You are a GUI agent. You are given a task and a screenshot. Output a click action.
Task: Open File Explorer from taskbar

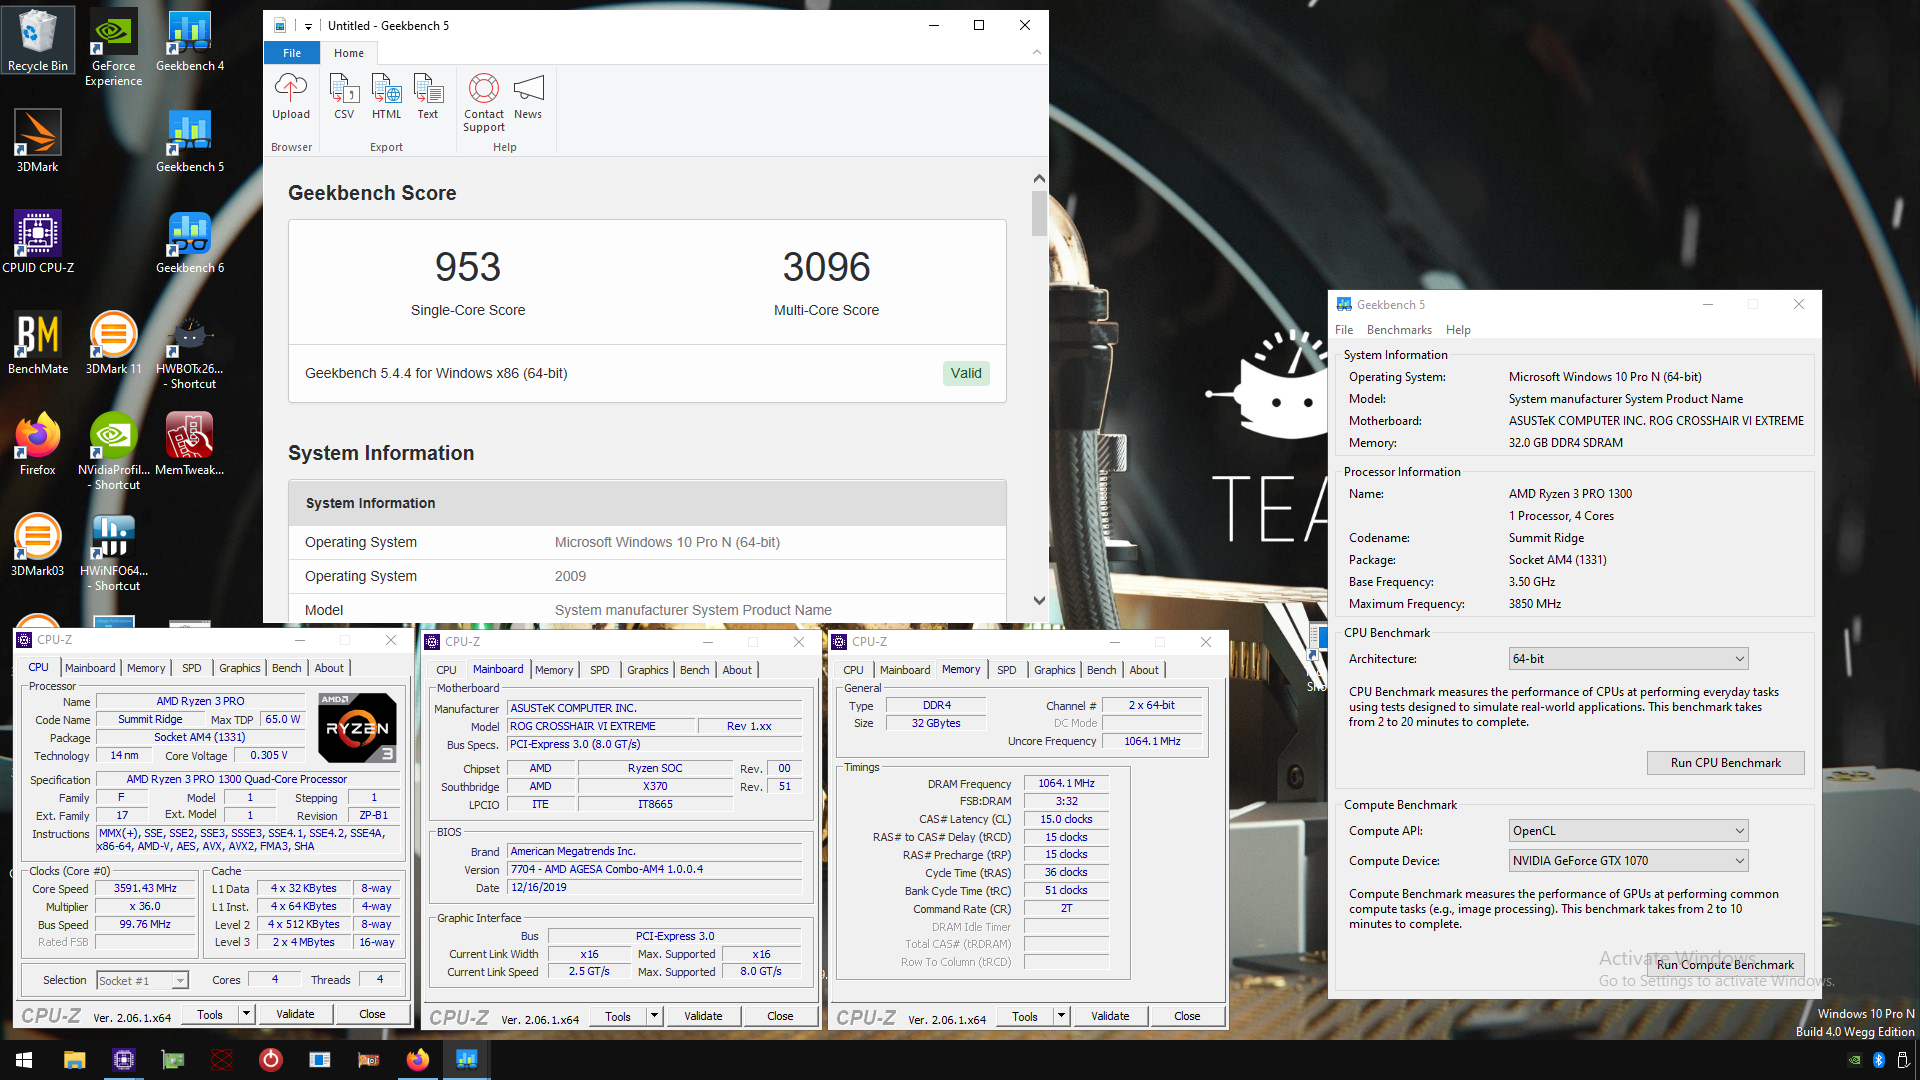75,1060
